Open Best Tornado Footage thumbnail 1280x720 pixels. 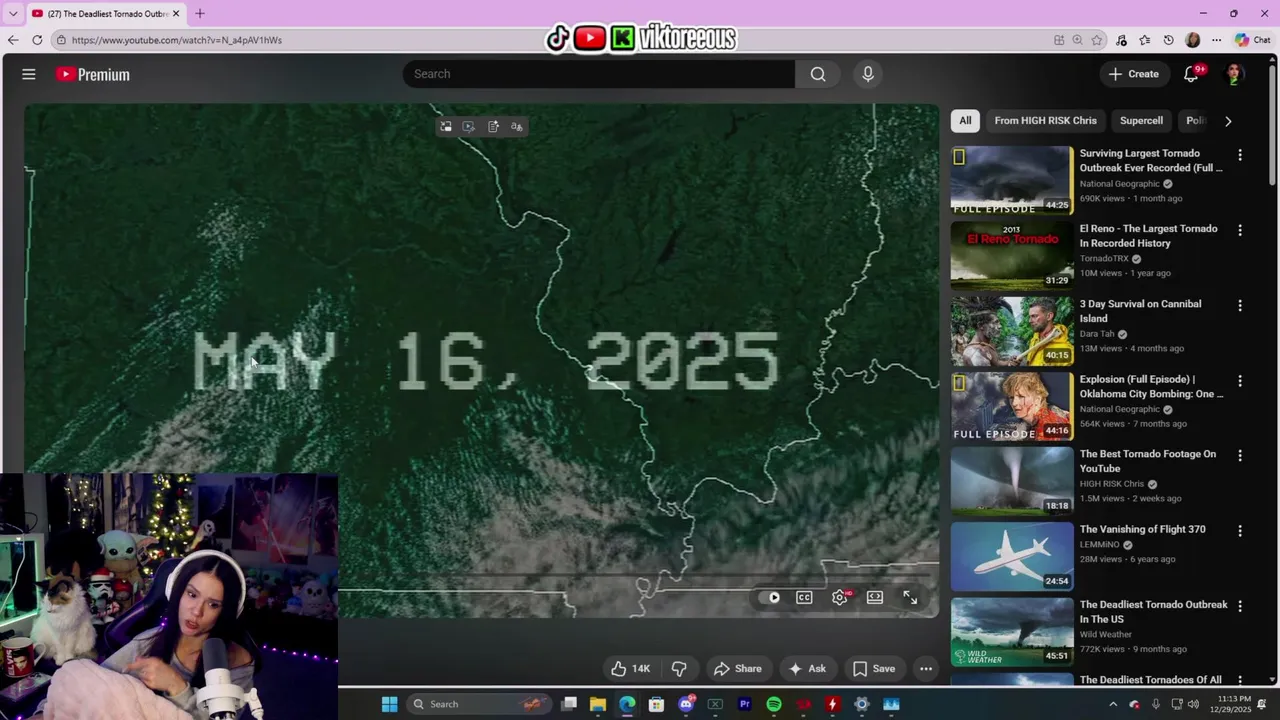[x=1011, y=480]
